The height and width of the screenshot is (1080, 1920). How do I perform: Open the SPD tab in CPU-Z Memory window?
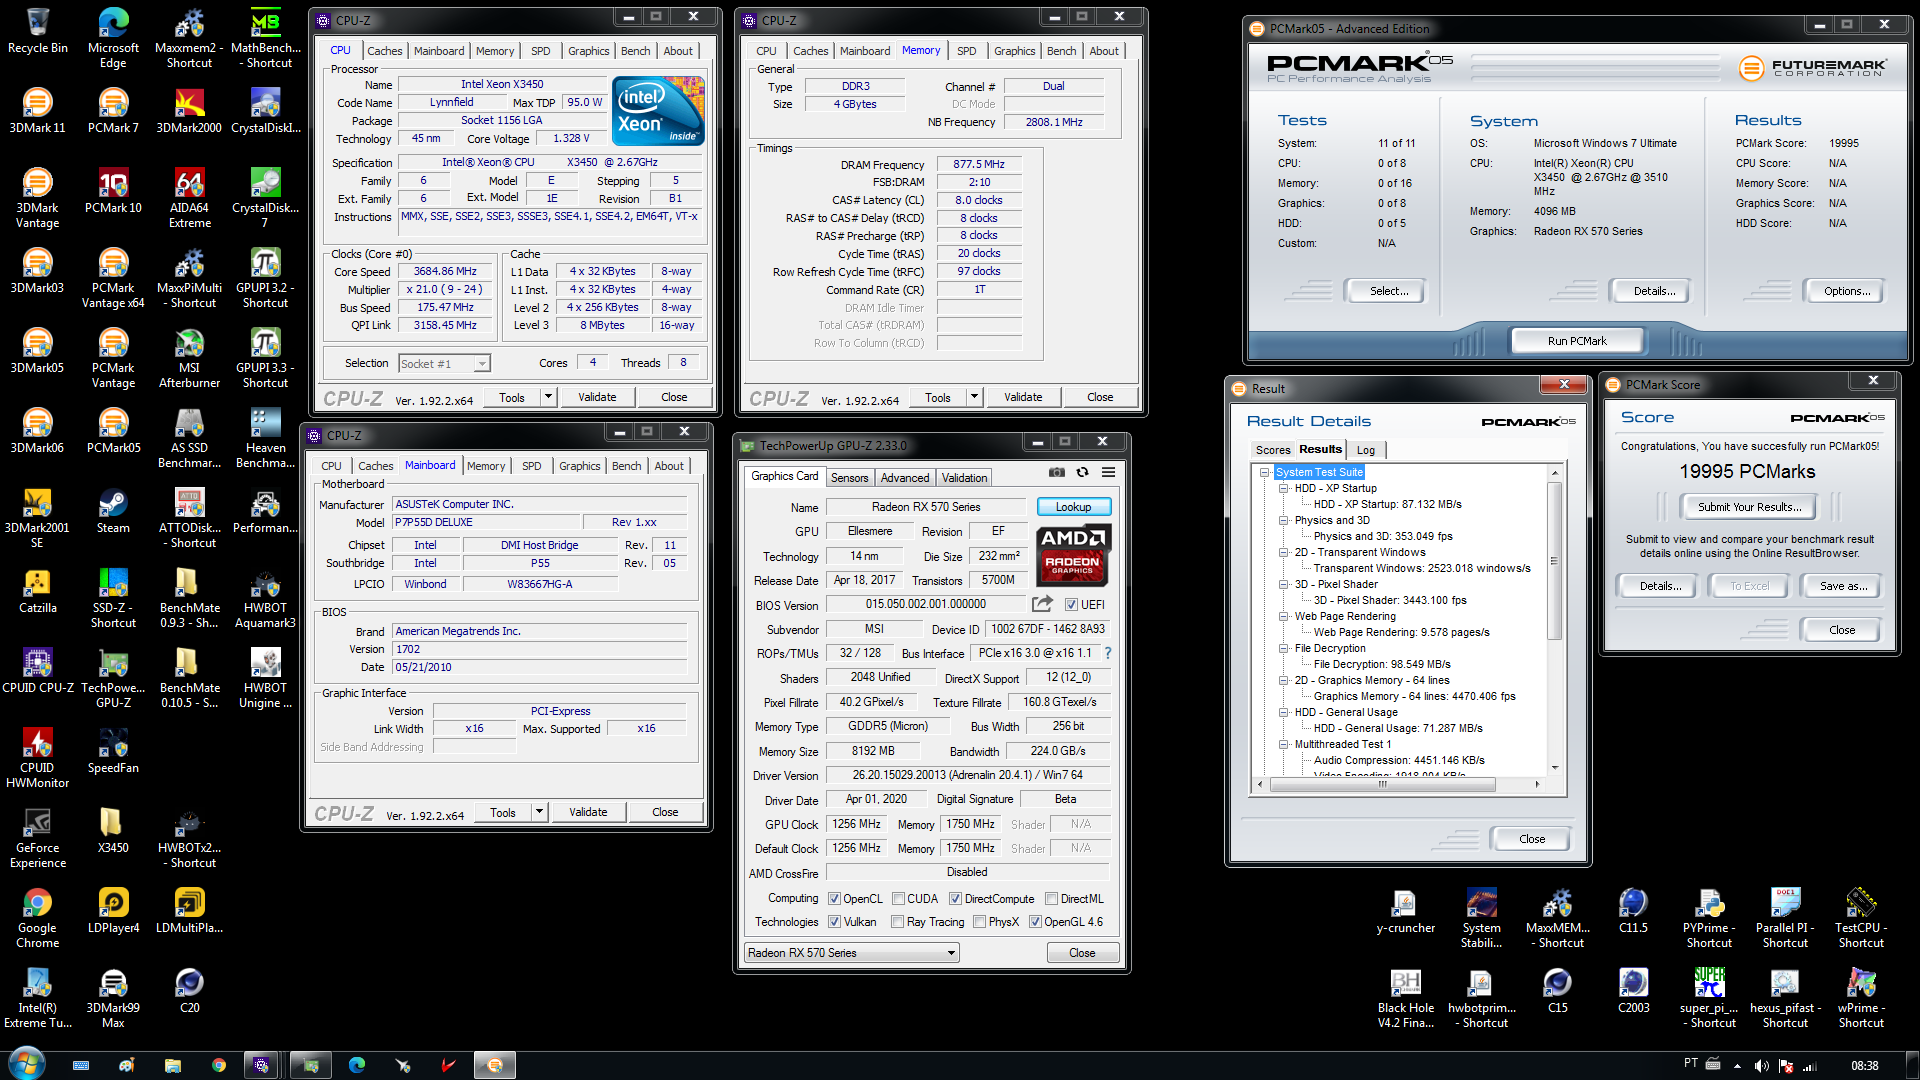(966, 51)
